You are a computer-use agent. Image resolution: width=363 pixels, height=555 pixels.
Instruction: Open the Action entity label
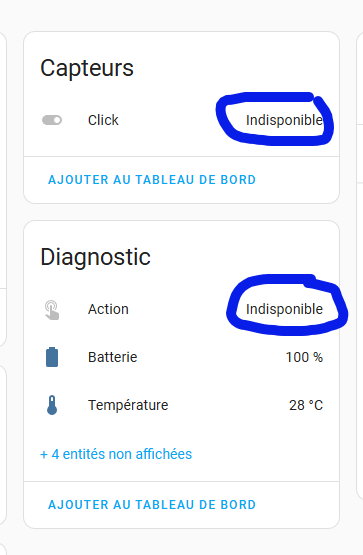108,309
